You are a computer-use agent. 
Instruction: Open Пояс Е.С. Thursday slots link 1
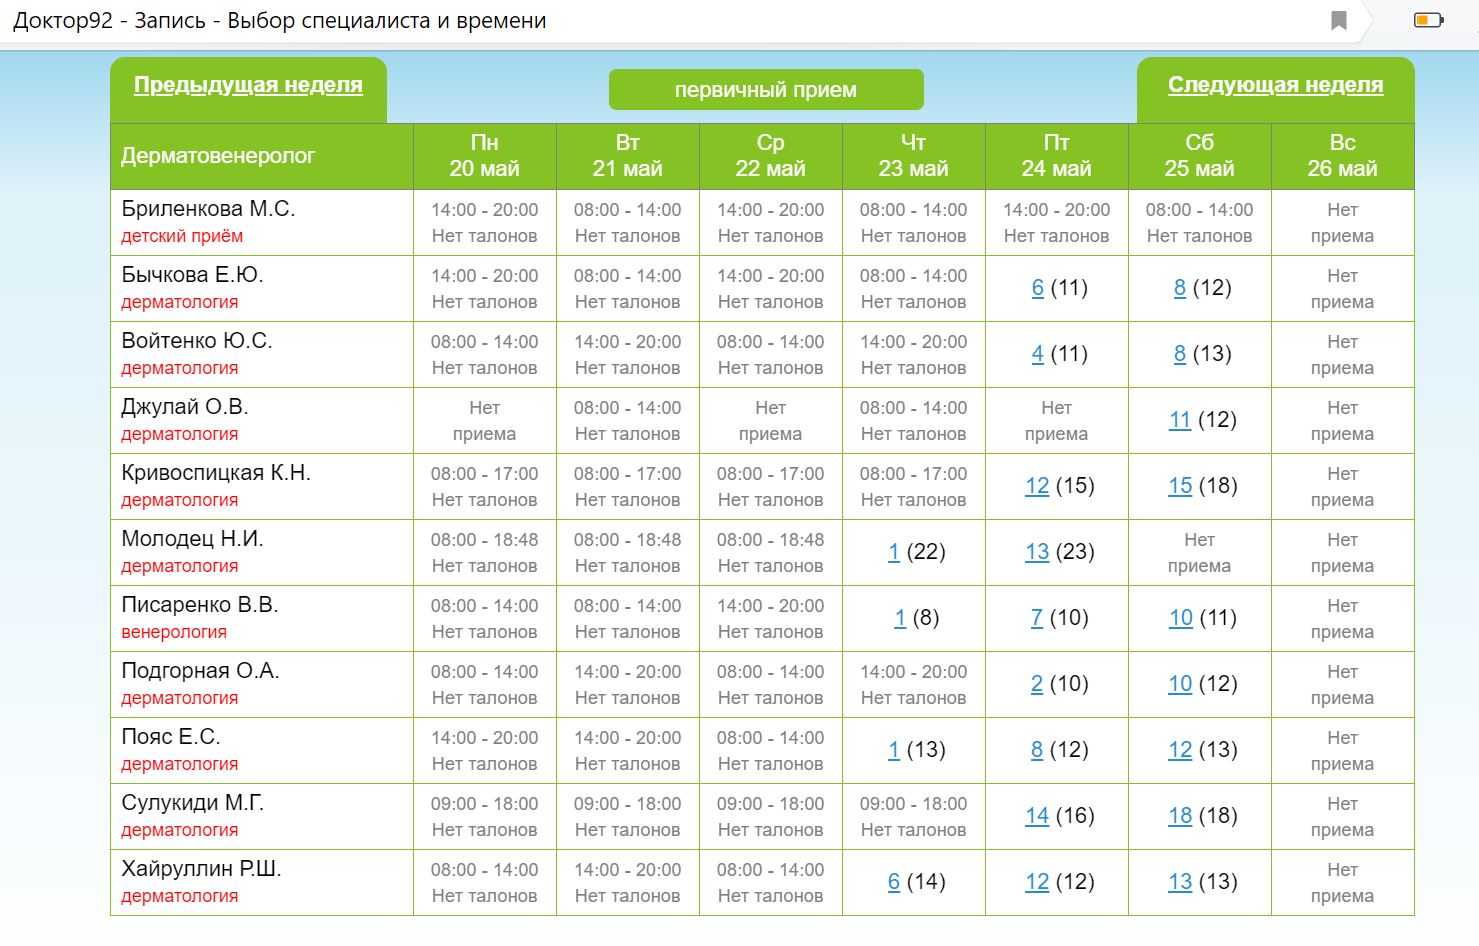point(894,750)
